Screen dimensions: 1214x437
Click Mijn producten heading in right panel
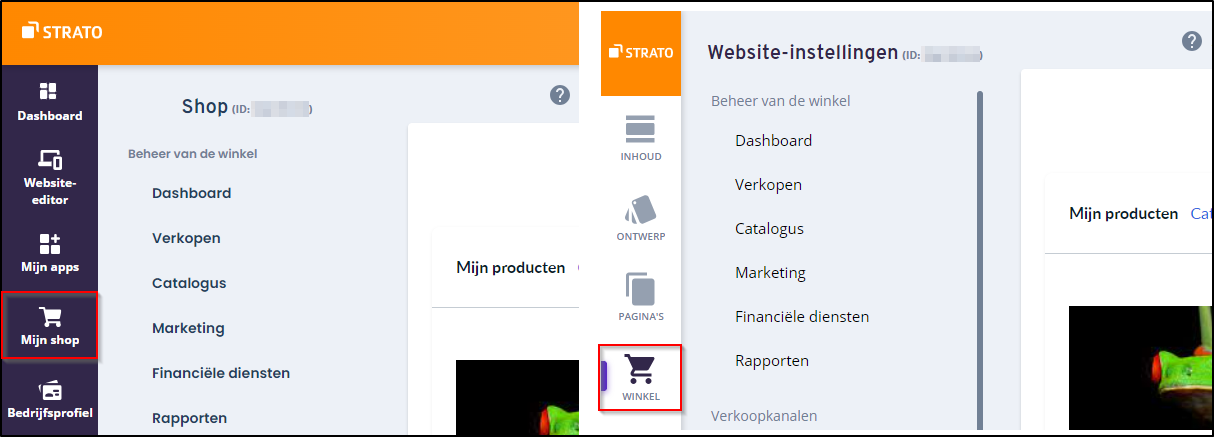(1123, 214)
